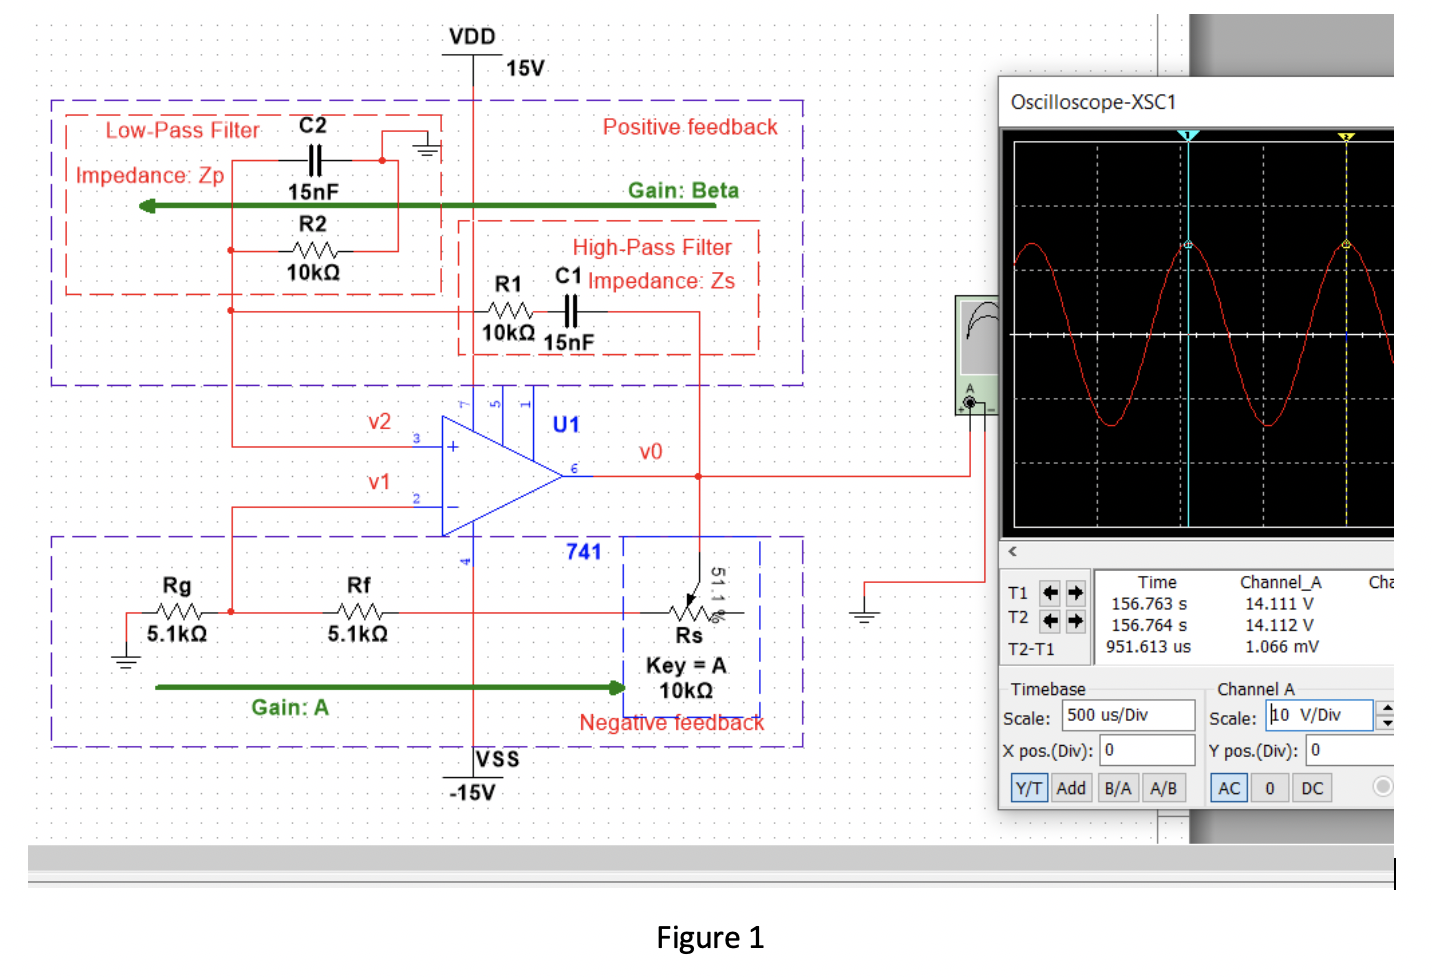Click the VDD 15V power supply symbol
The image size is (1432, 978).
[470, 55]
